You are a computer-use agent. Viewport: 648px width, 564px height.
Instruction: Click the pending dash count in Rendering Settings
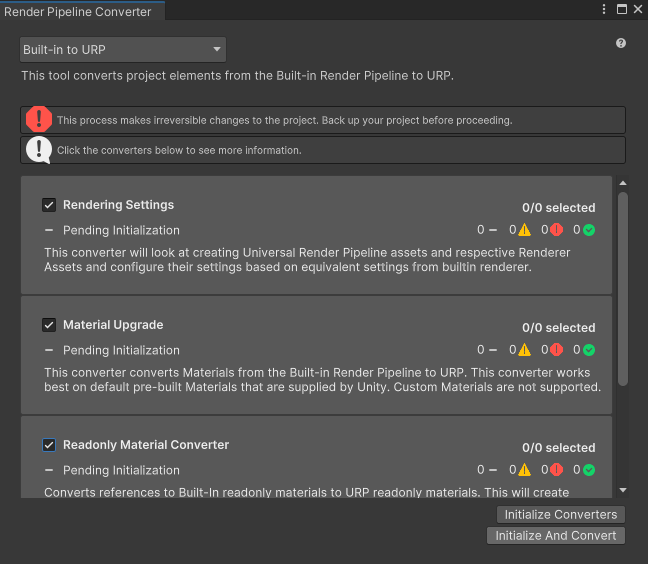487,230
